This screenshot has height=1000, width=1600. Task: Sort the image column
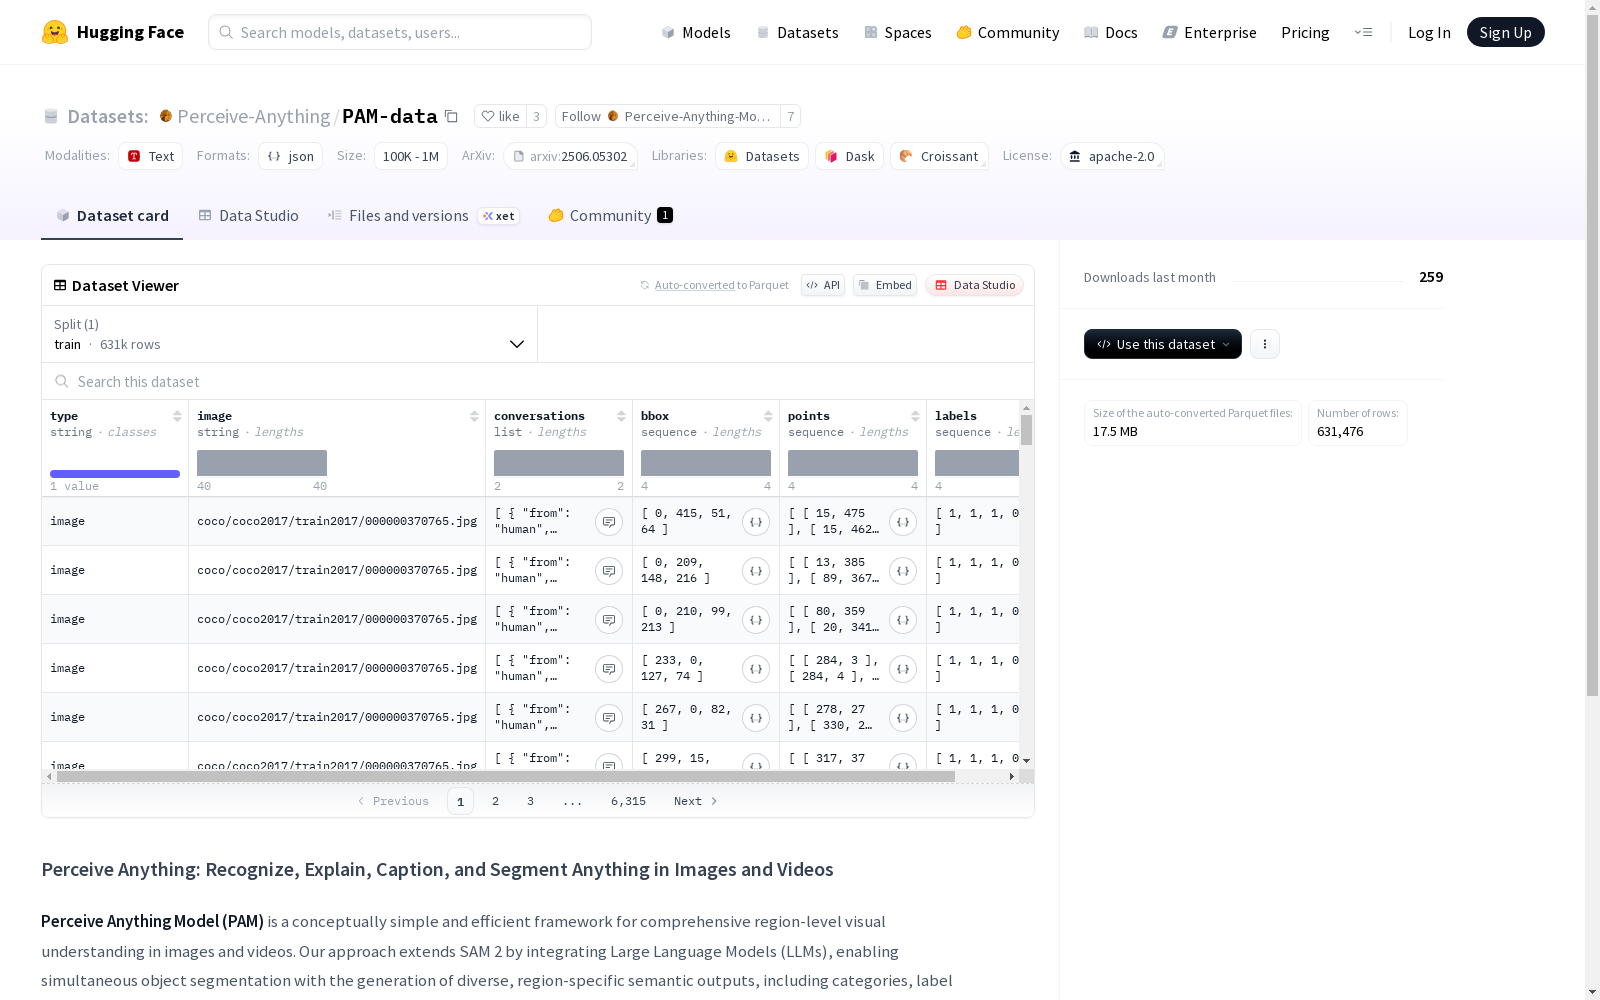[474, 416]
